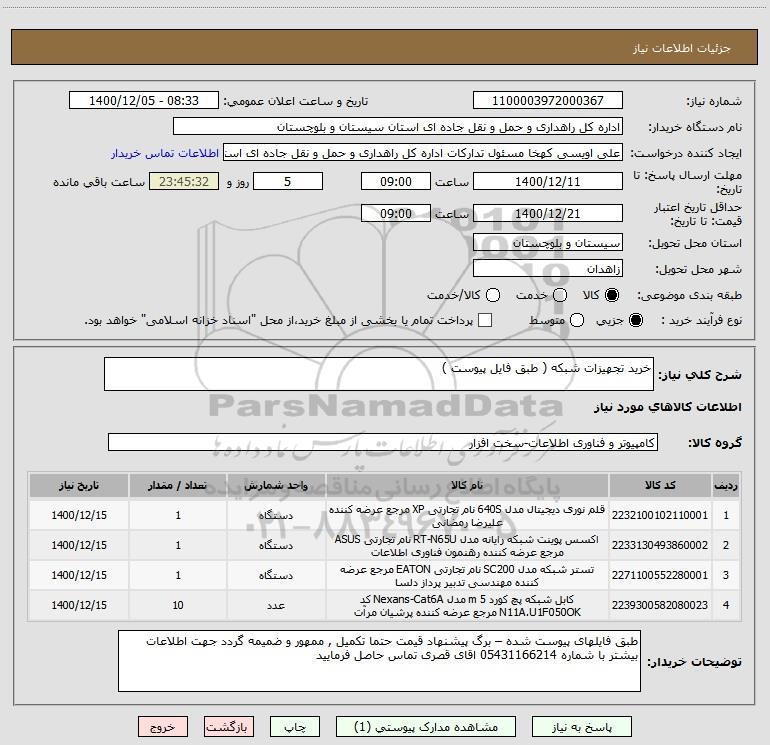The height and width of the screenshot is (745, 770).
Task: Click the چاپ print button
Action: (x=295, y=727)
